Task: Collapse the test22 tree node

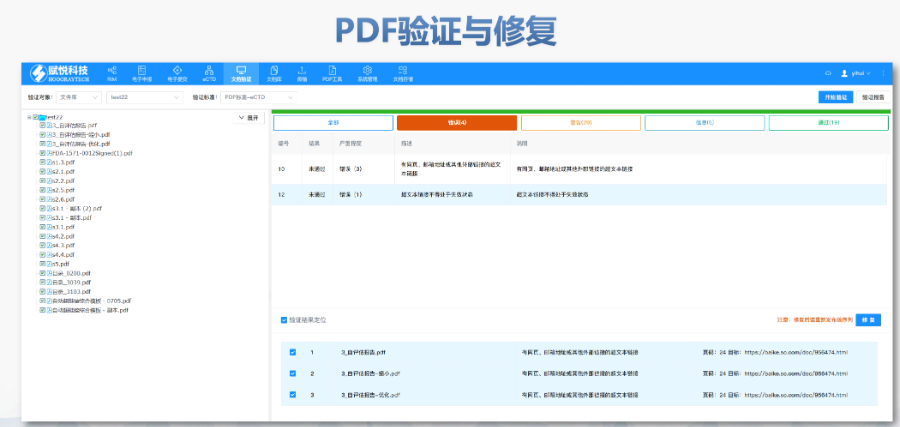Action: click(x=29, y=117)
